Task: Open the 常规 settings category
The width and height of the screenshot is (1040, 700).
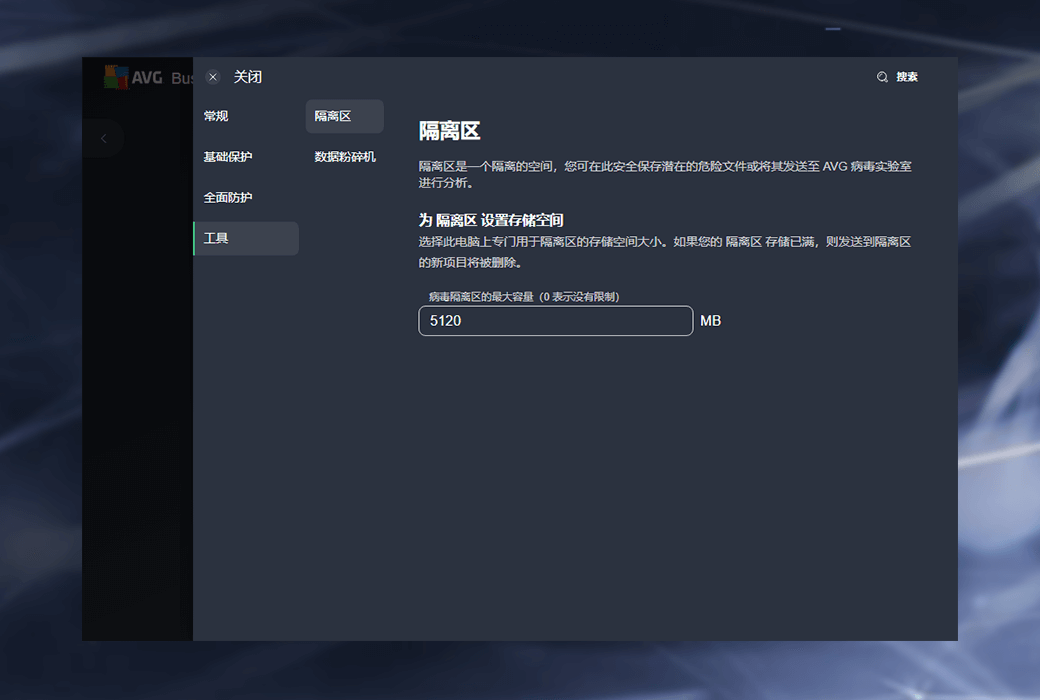Action: coord(216,116)
